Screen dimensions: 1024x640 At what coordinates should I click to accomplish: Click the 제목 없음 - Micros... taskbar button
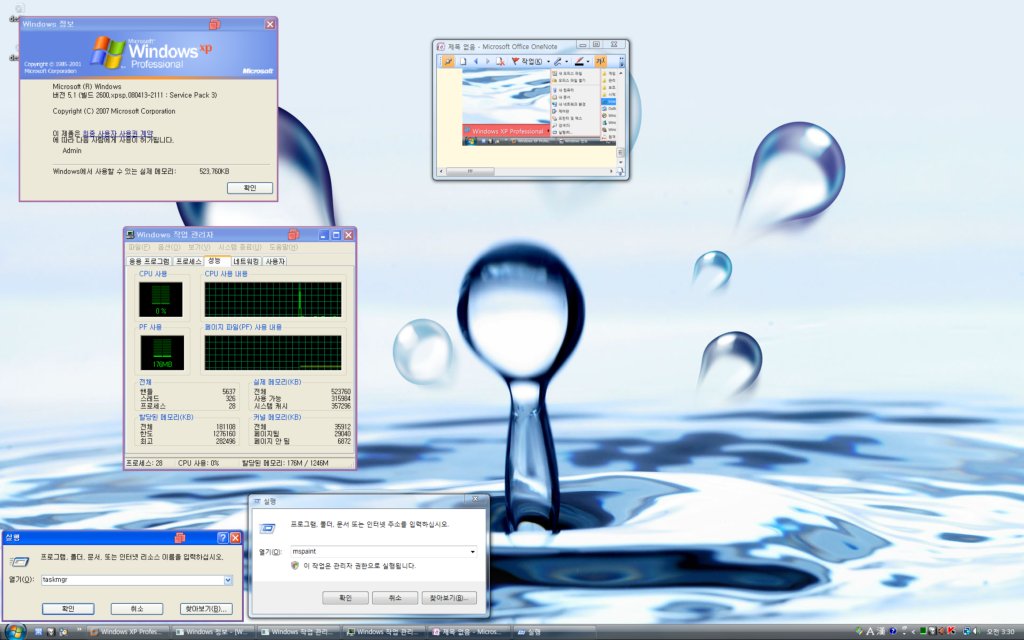point(470,632)
